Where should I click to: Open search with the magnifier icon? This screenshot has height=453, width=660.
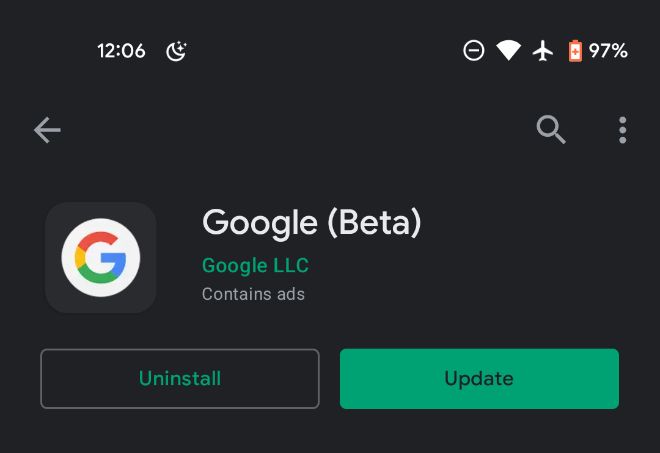[x=551, y=130]
